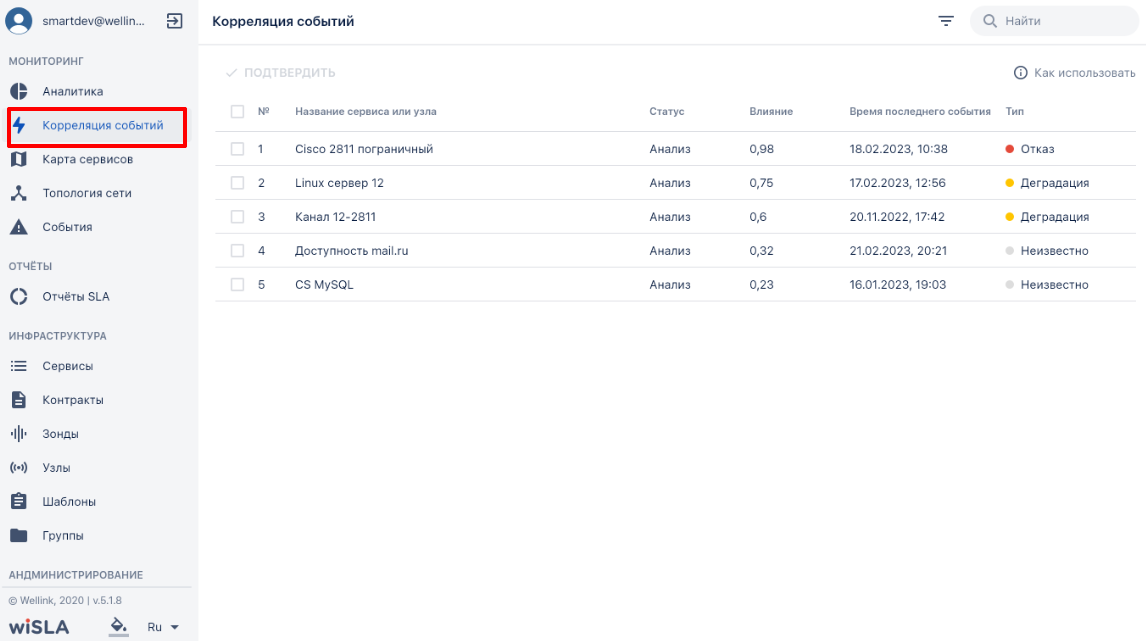Click the document icon for Контракты
Screen dimensions: 1146x641
point(19,400)
